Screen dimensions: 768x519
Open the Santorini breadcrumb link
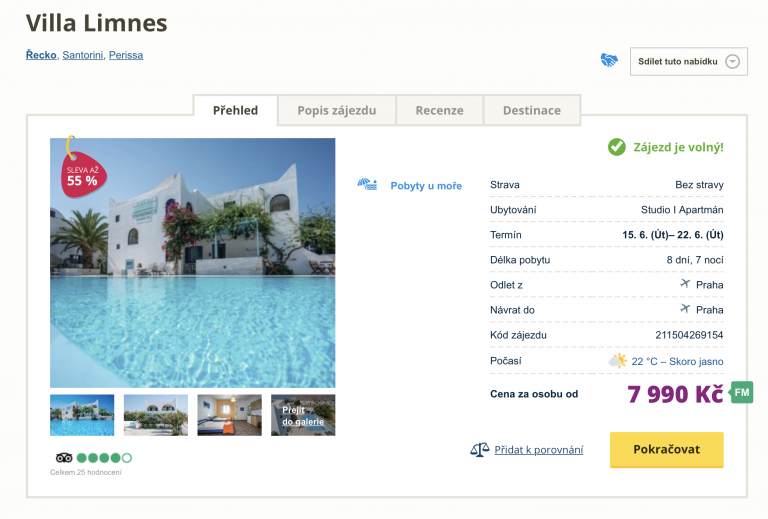coord(82,55)
